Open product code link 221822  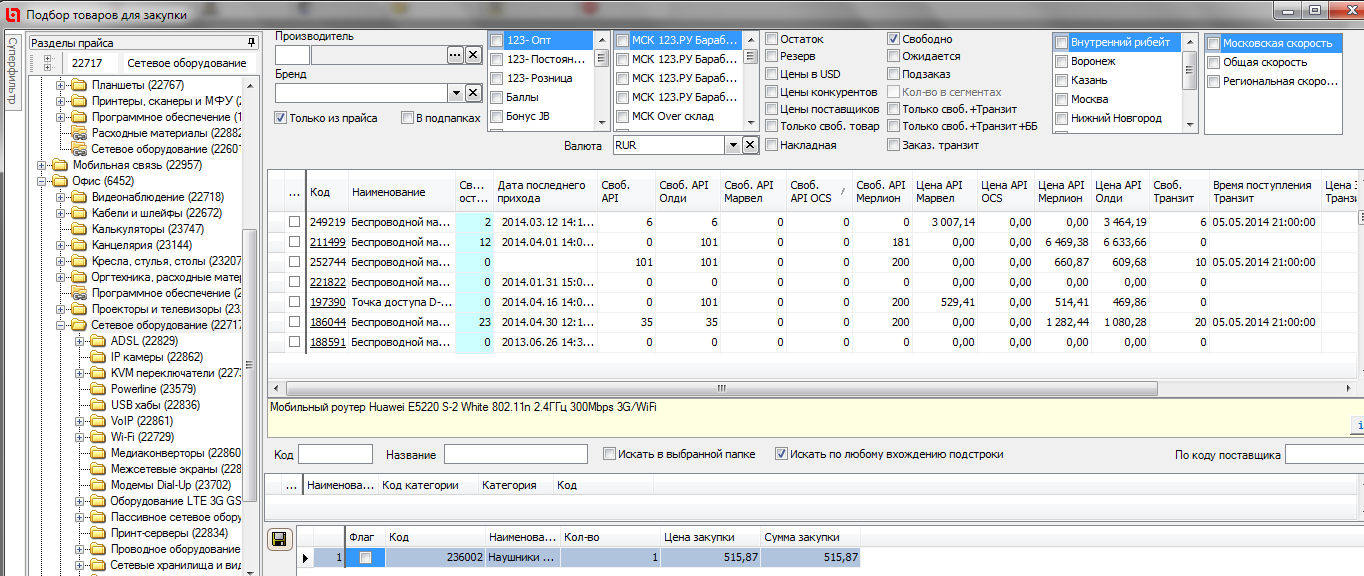[x=327, y=282]
